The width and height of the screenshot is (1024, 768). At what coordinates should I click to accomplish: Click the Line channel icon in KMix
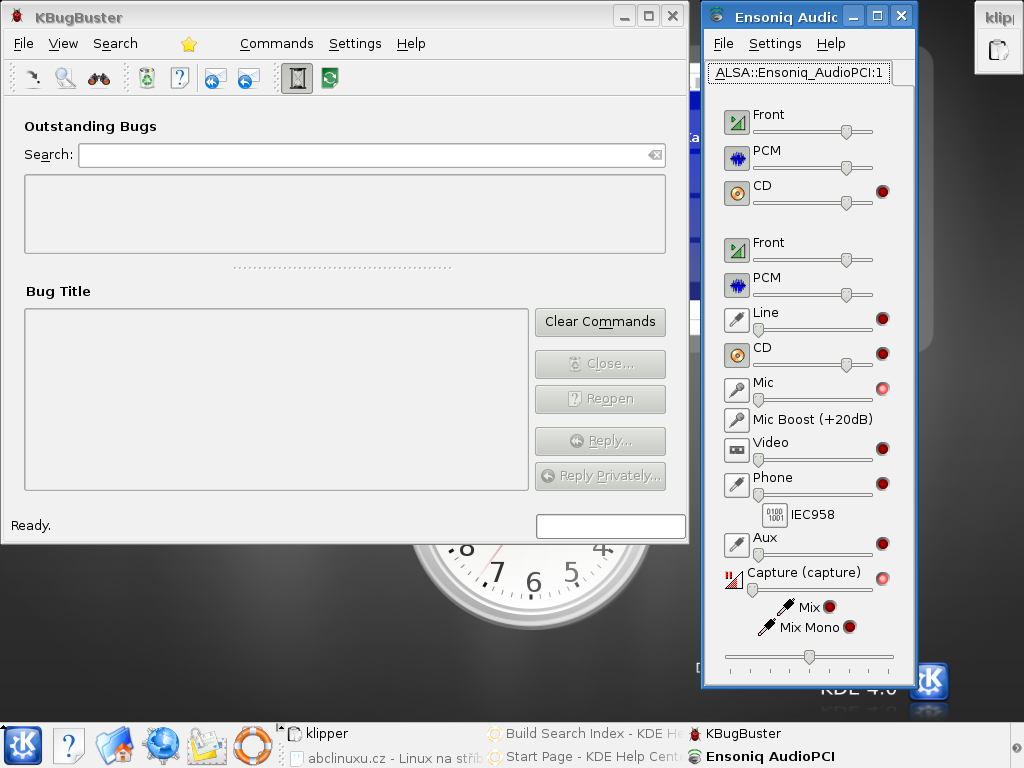click(x=737, y=320)
